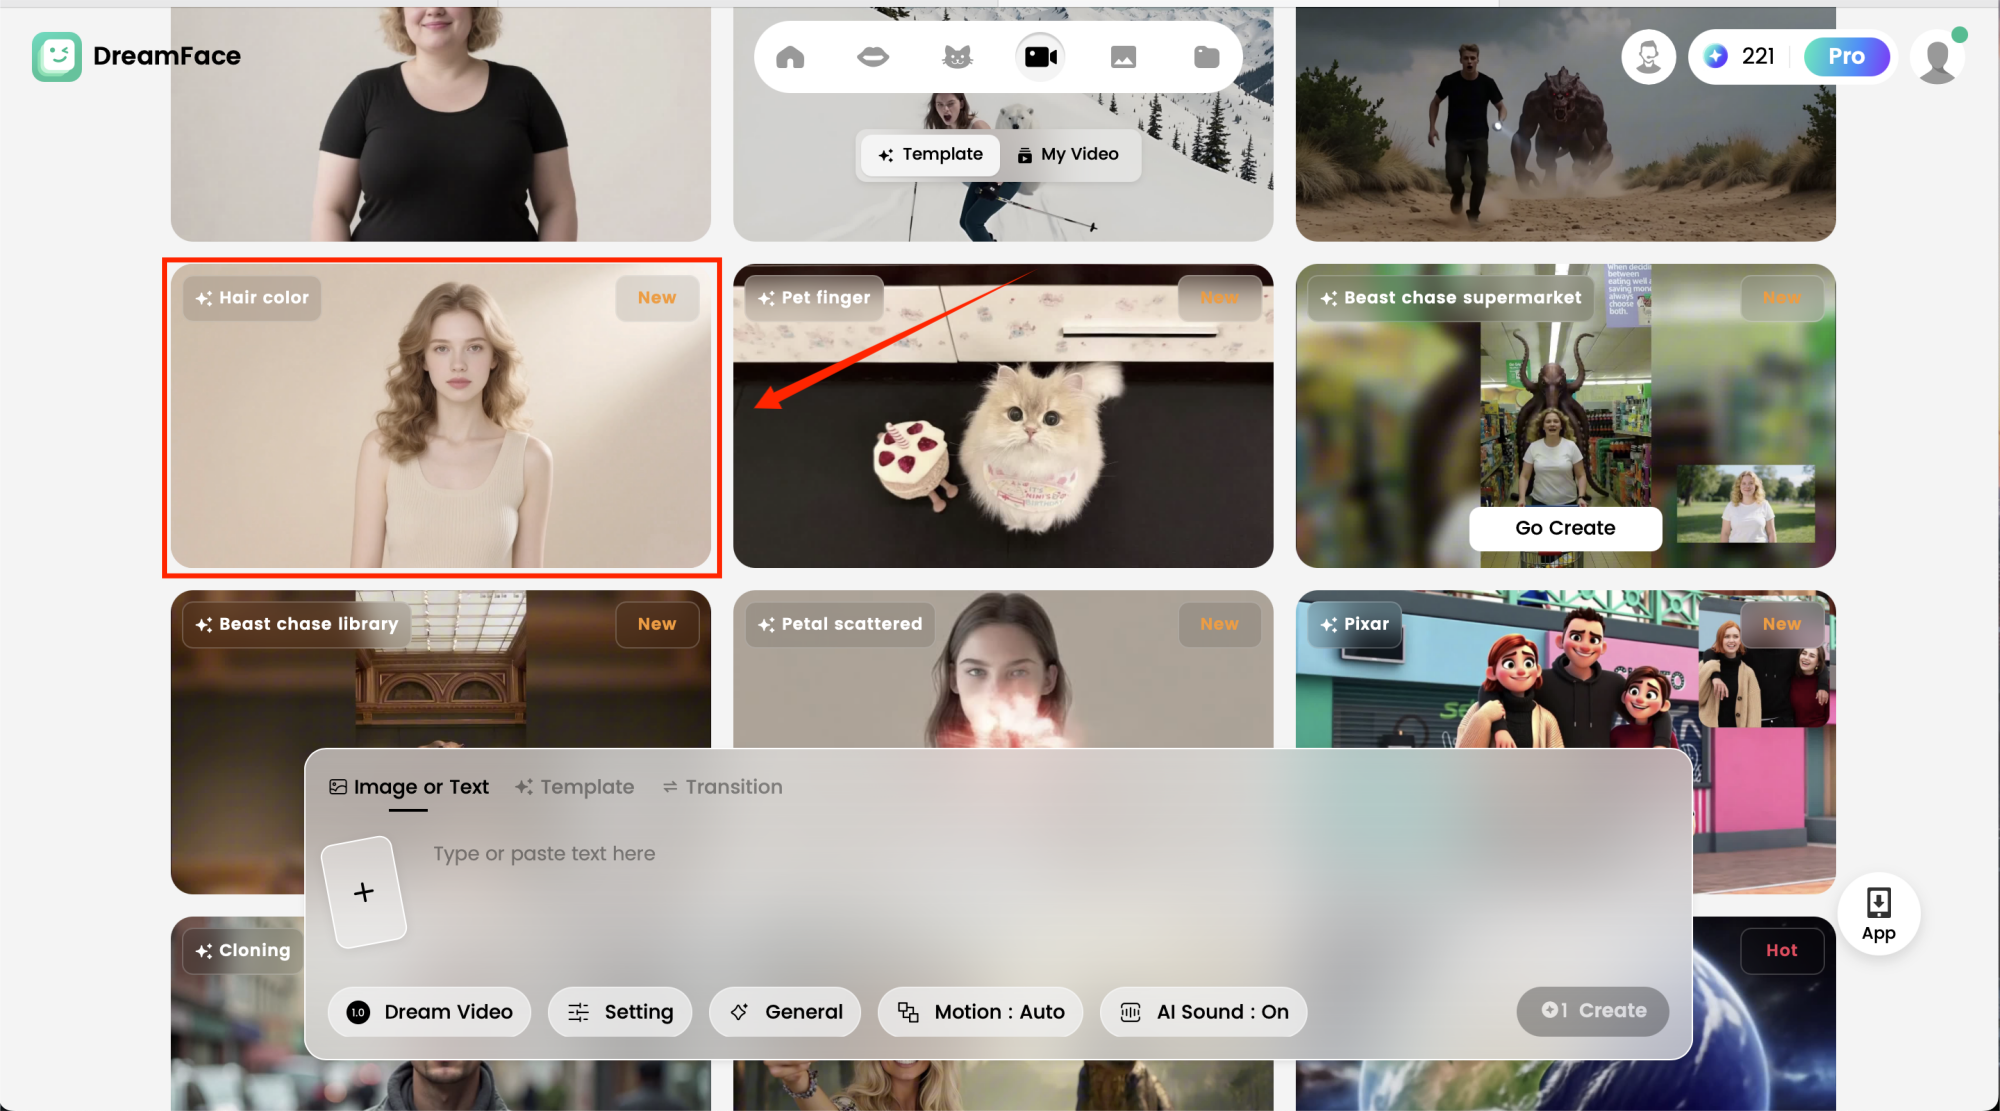Click the New badge on Pixar card
2000x1111 pixels.
coord(1781,624)
